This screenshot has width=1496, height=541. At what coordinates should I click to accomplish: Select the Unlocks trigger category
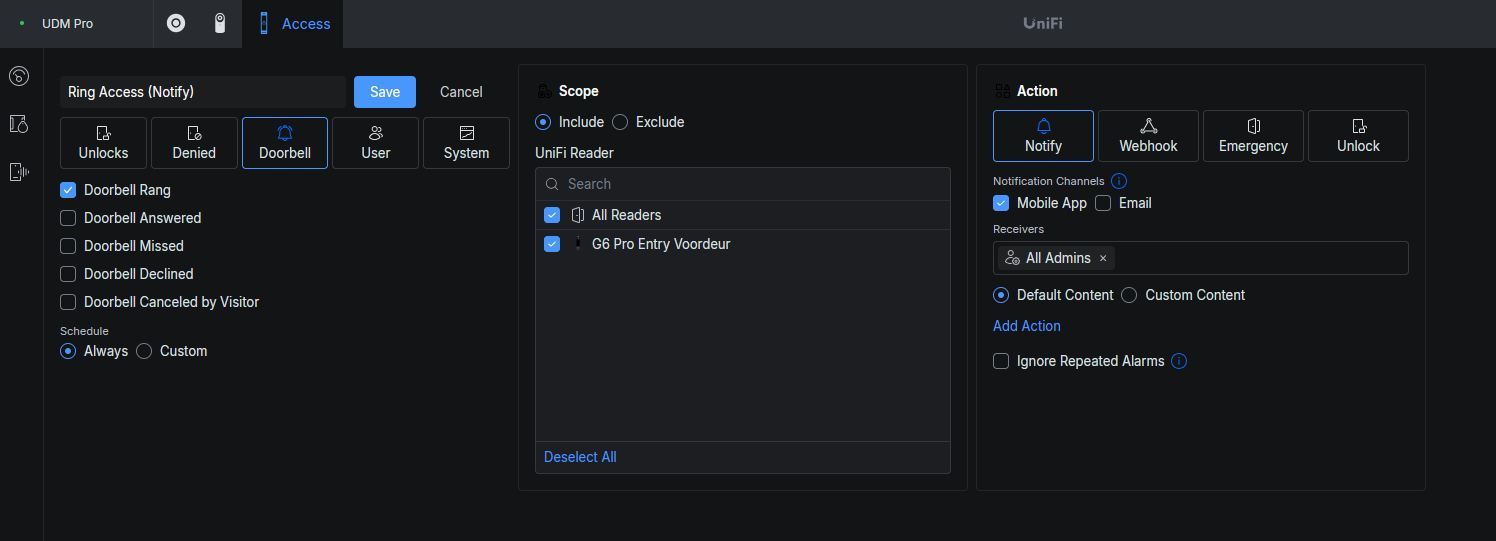[103, 143]
